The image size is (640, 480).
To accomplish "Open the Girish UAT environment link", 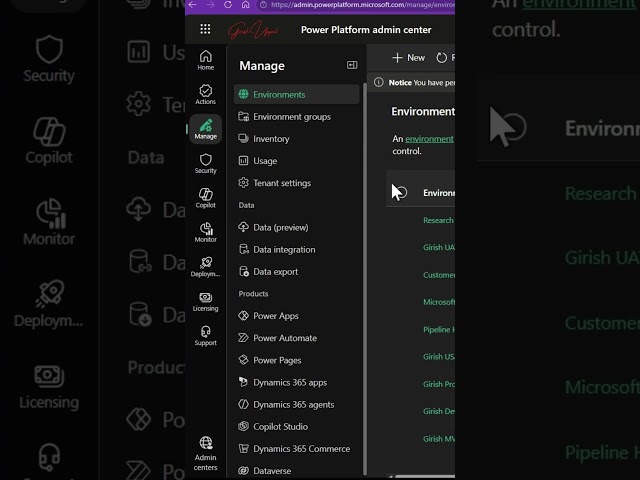I will coord(439,247).
